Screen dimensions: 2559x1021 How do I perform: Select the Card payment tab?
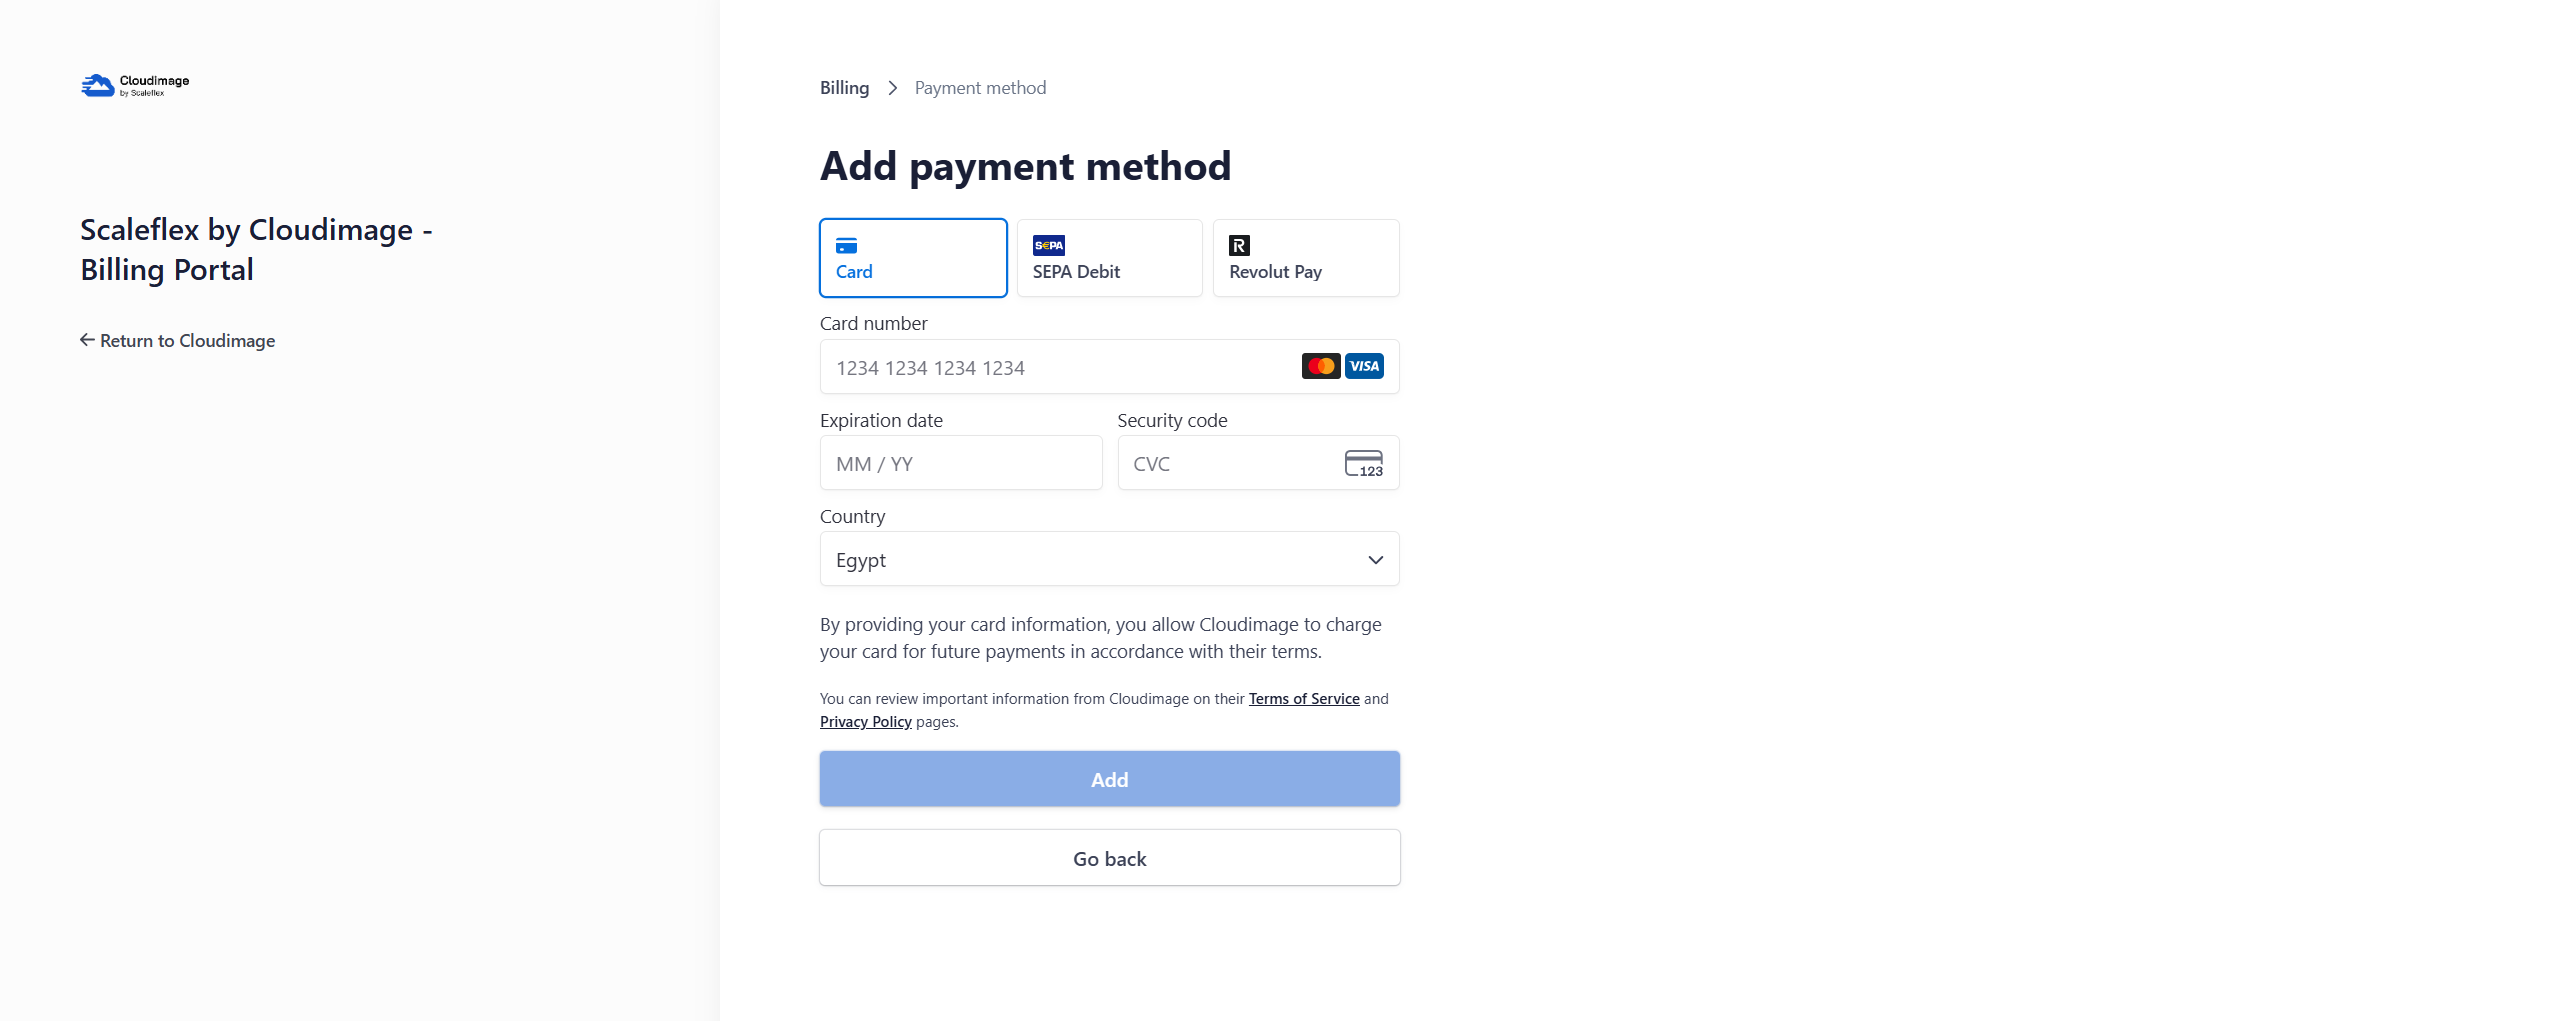(912, 258)
